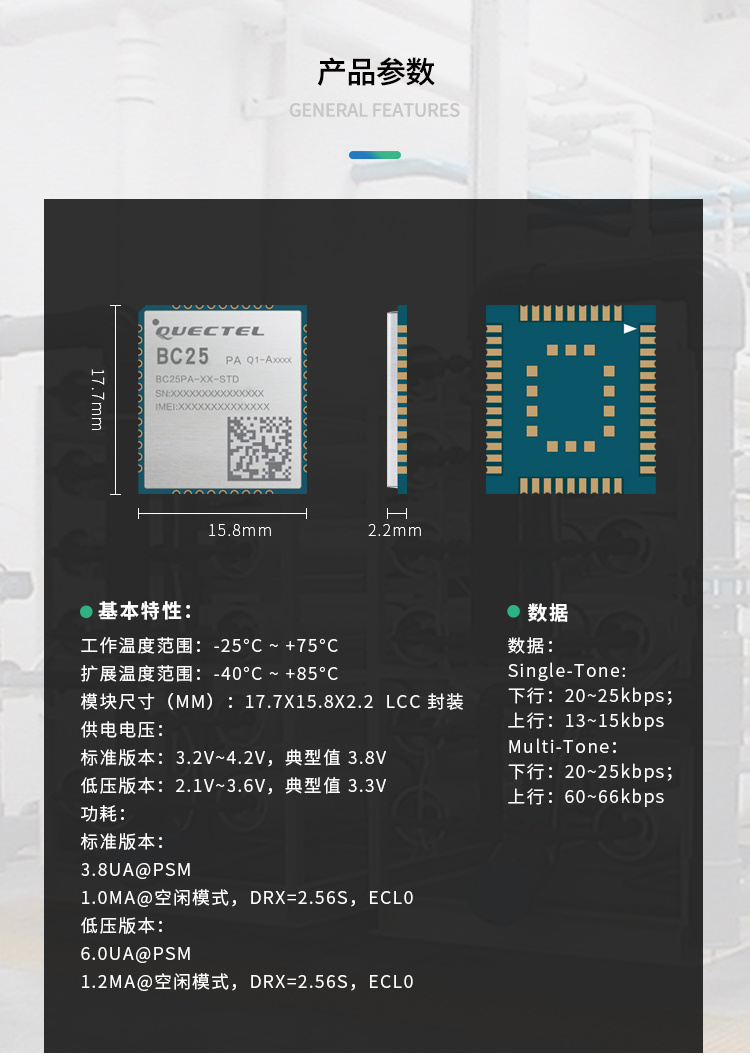
Task: Click the white pin-1 triangle marker
Action: [x=630, y=329]
